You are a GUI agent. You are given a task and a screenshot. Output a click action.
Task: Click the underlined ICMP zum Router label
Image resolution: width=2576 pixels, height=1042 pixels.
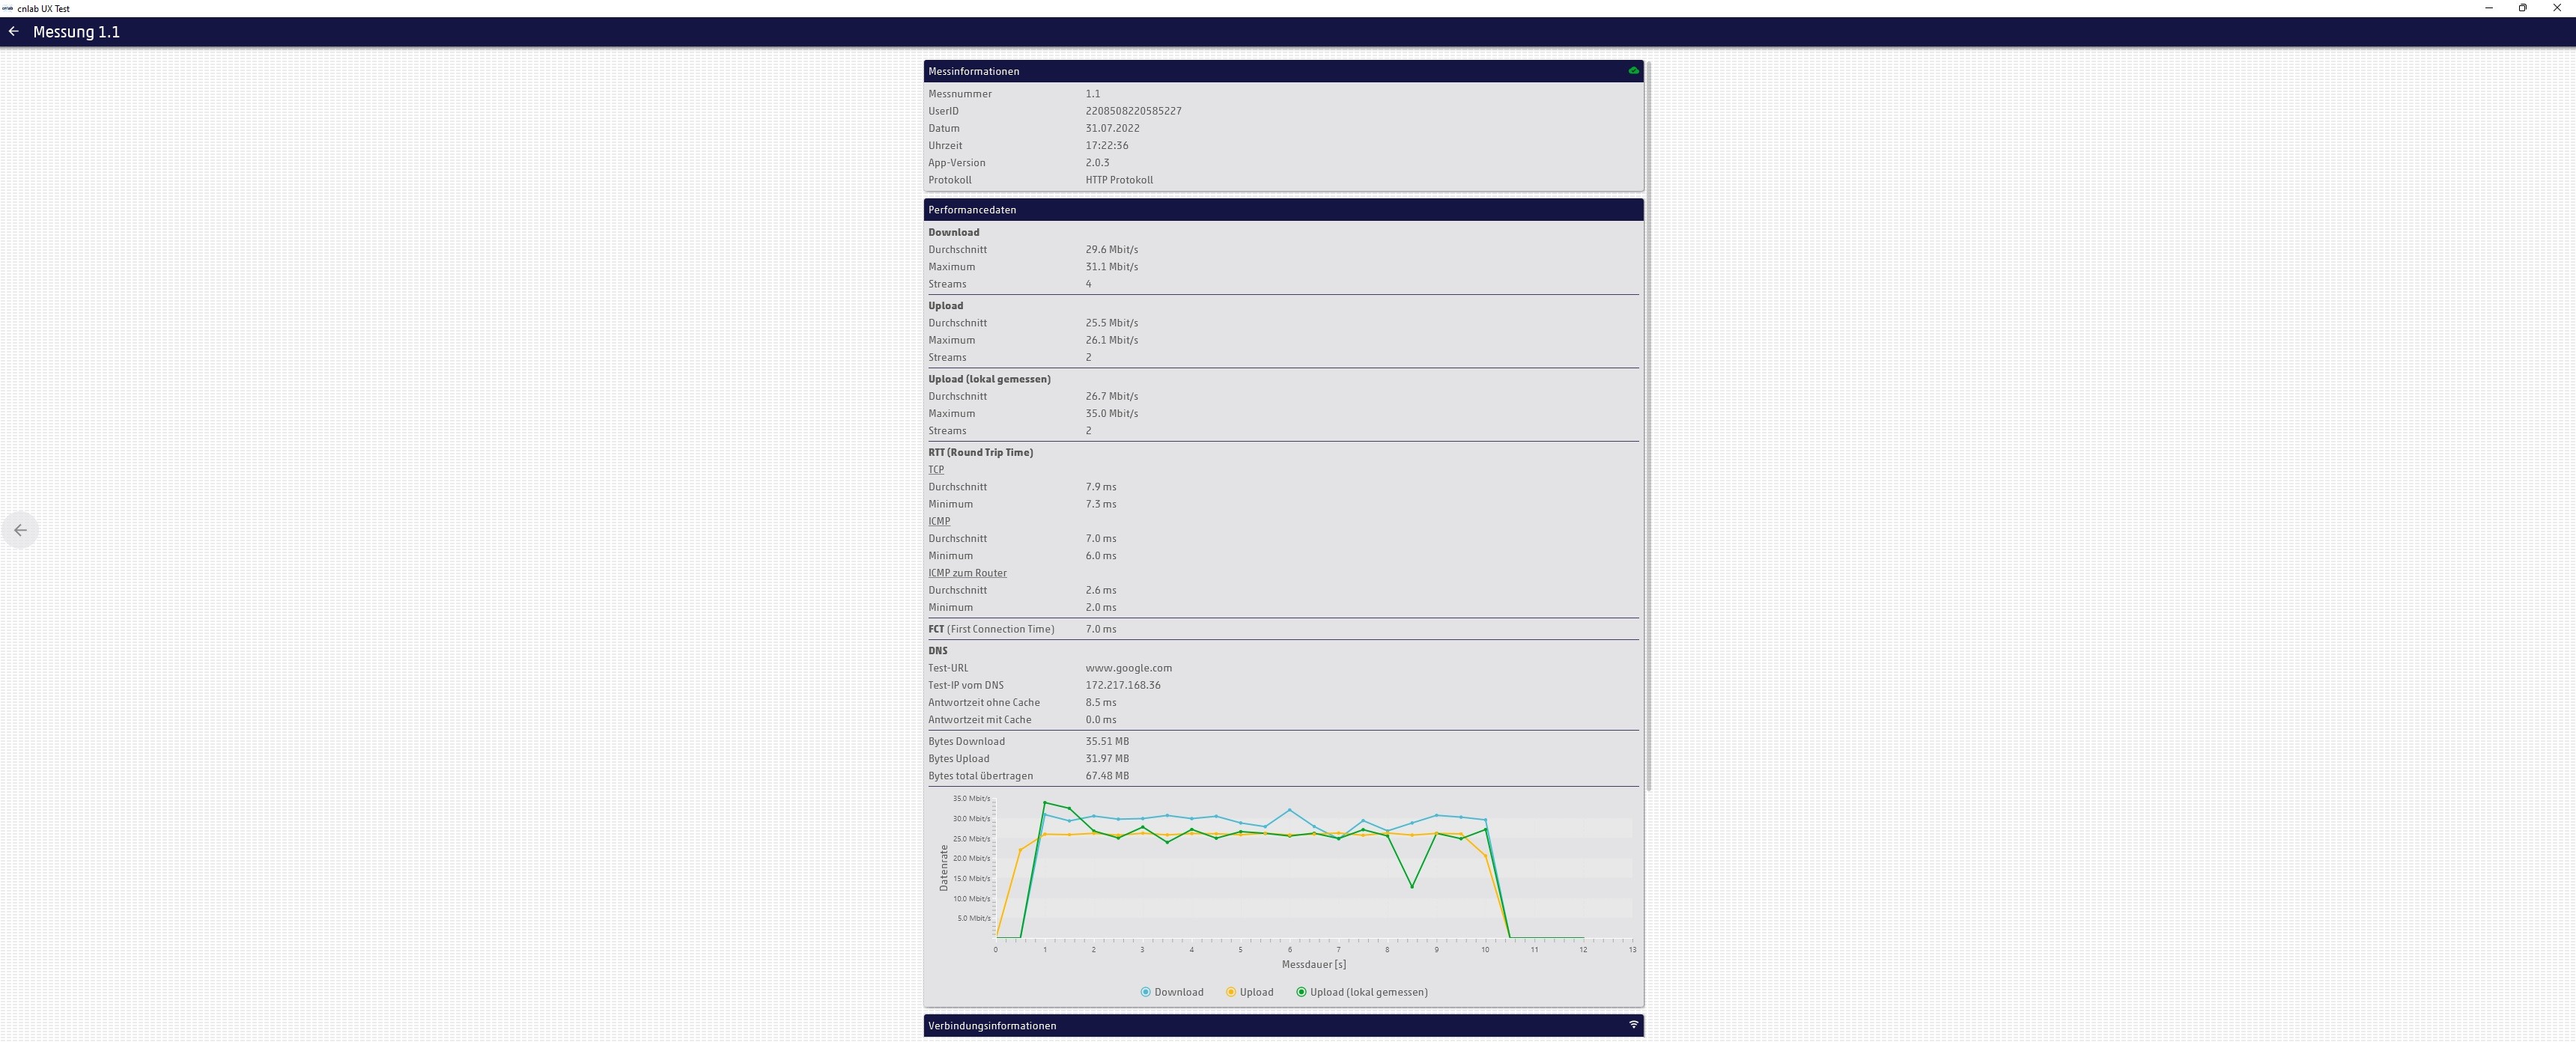[x=967, y=573]
